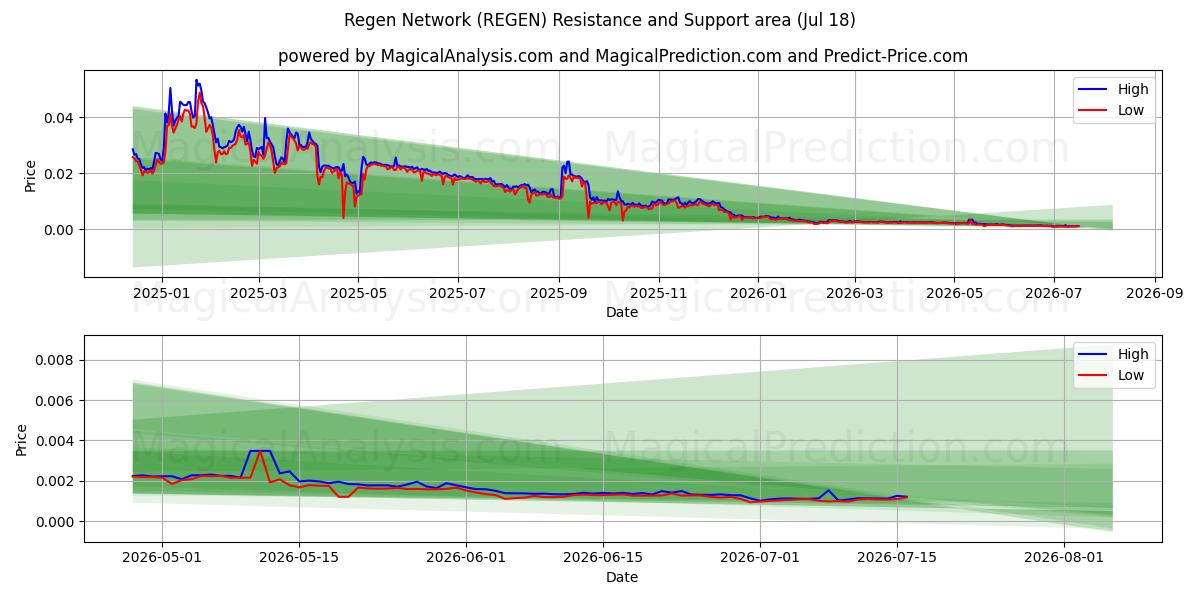
Task: Click the top chart x-axis label '2026-01'
Action: [758, 294]
